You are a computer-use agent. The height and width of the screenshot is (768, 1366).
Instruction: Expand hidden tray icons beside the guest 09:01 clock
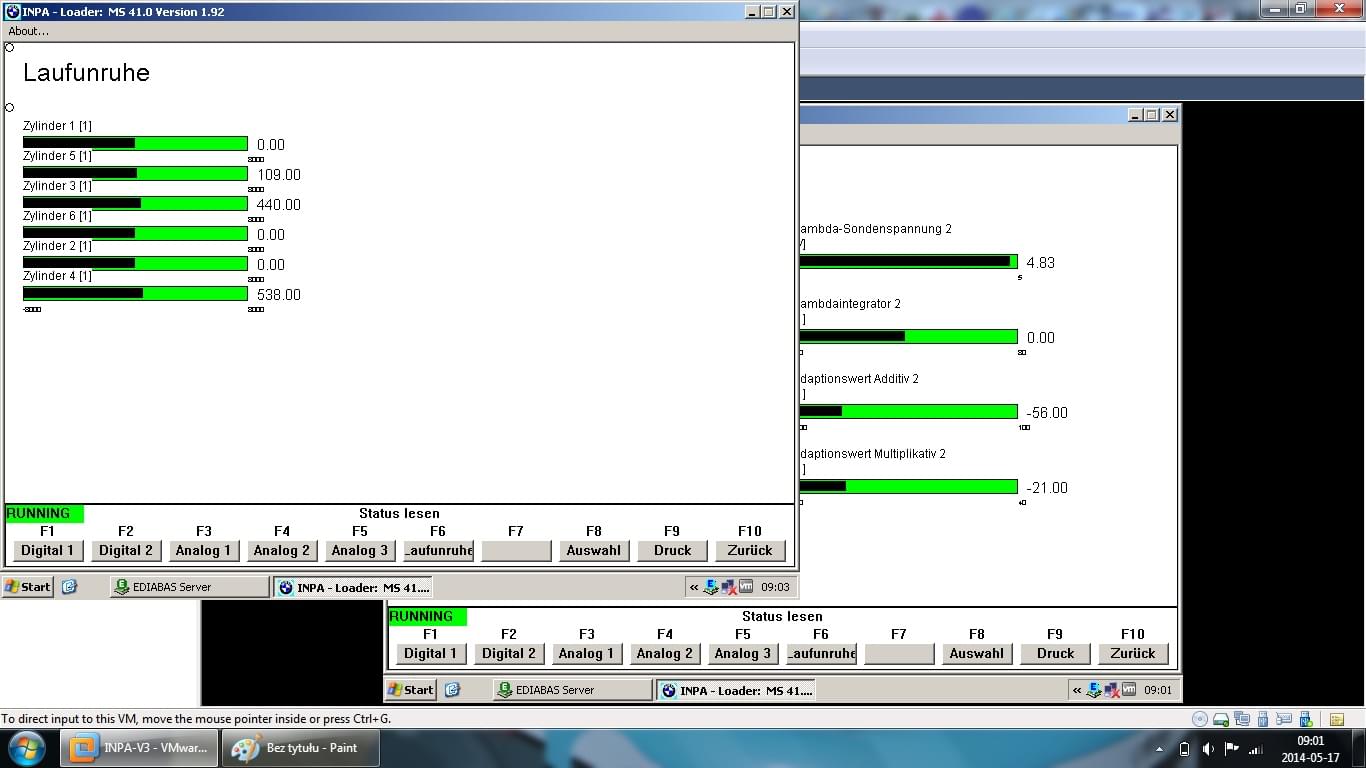tap(1077, 690)
